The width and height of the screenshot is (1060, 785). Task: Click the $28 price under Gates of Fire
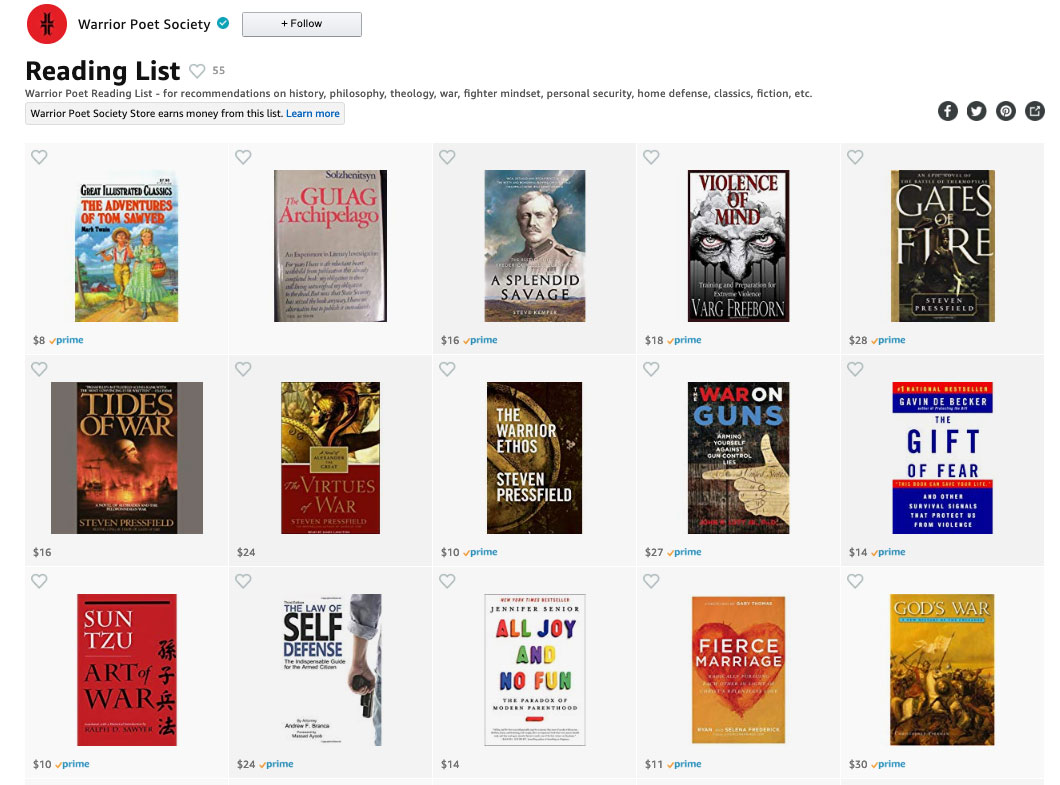click(x=858, y=340)
